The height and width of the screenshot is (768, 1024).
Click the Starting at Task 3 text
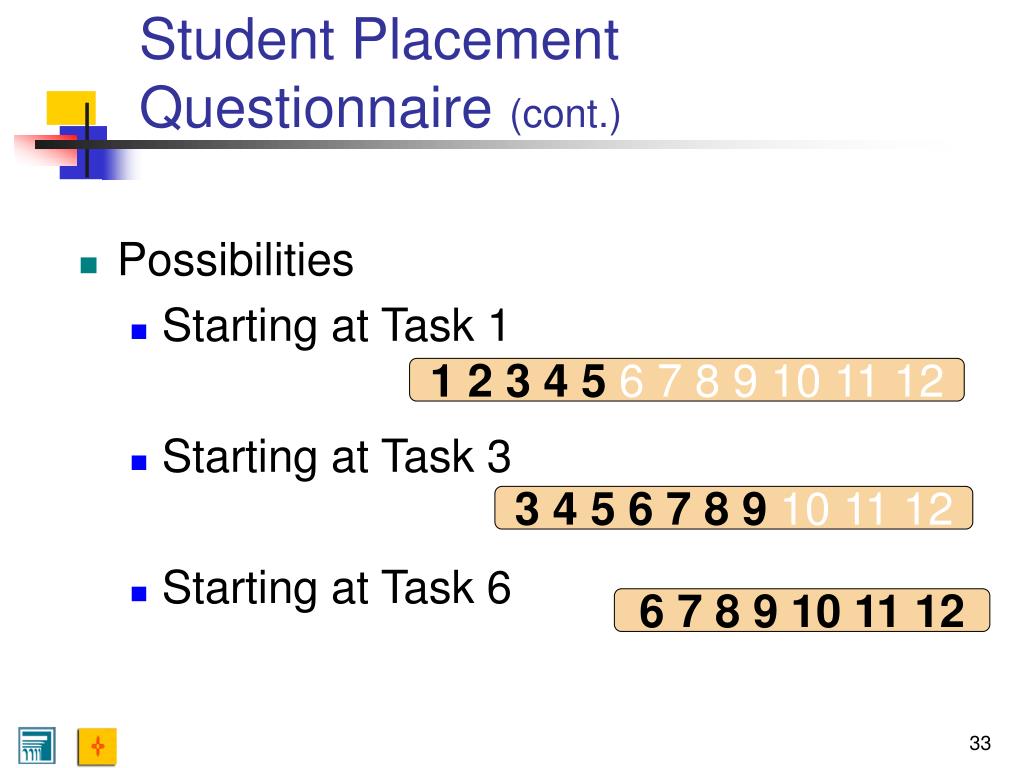336,456
